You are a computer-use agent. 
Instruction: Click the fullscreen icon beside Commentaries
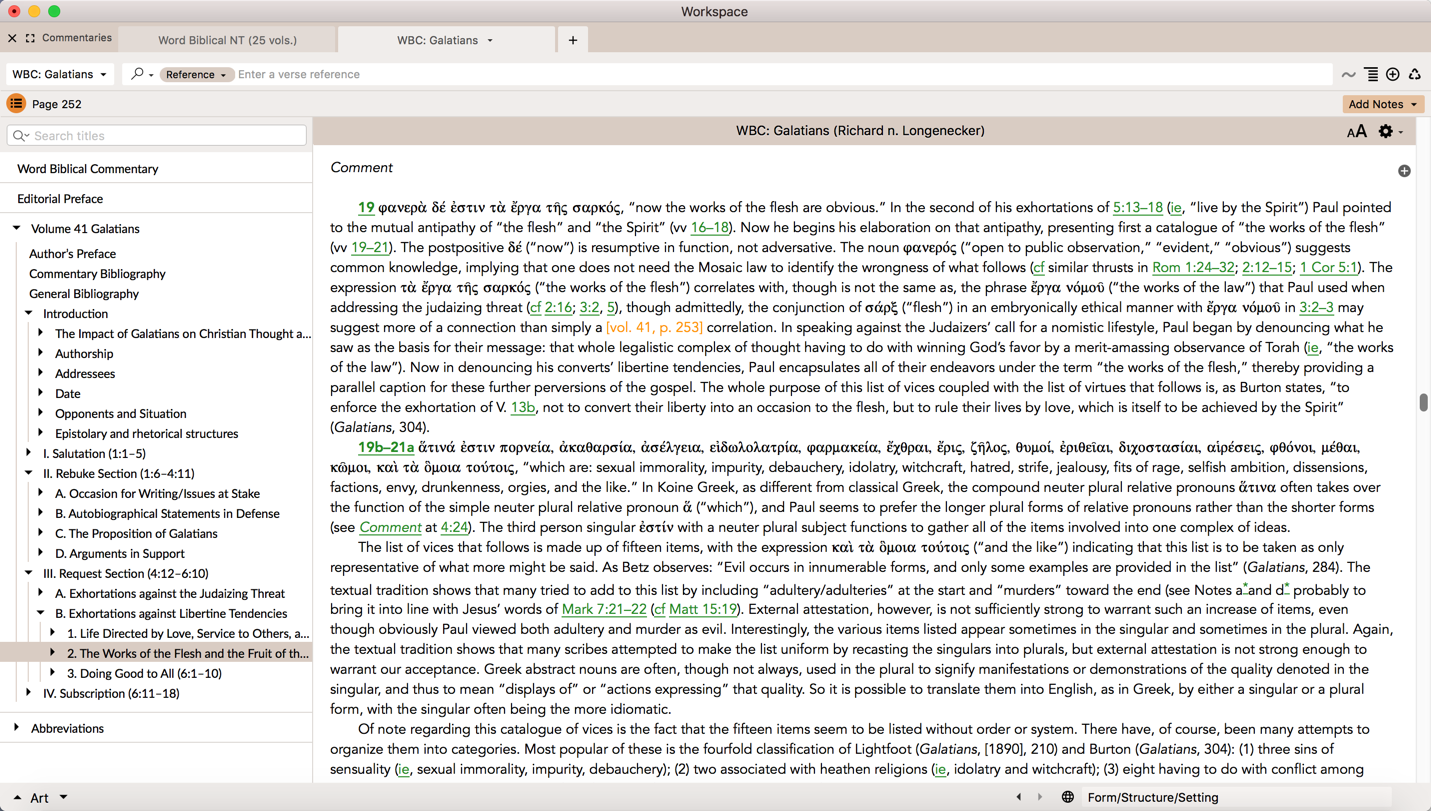tap(30, 38)
